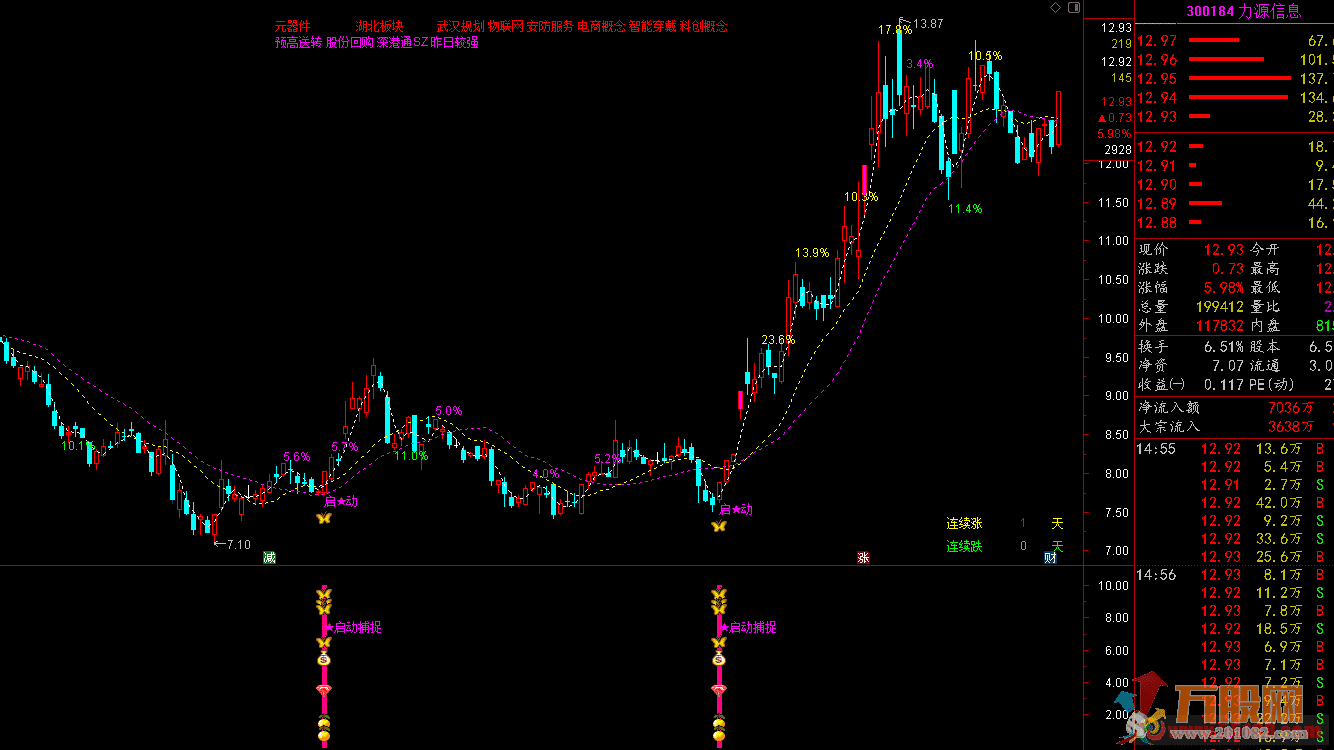The height and width of the screenshot is (750, 1334).
Task: Click the blue 财 marker on the chart baseline
Action: (1051, 557)
